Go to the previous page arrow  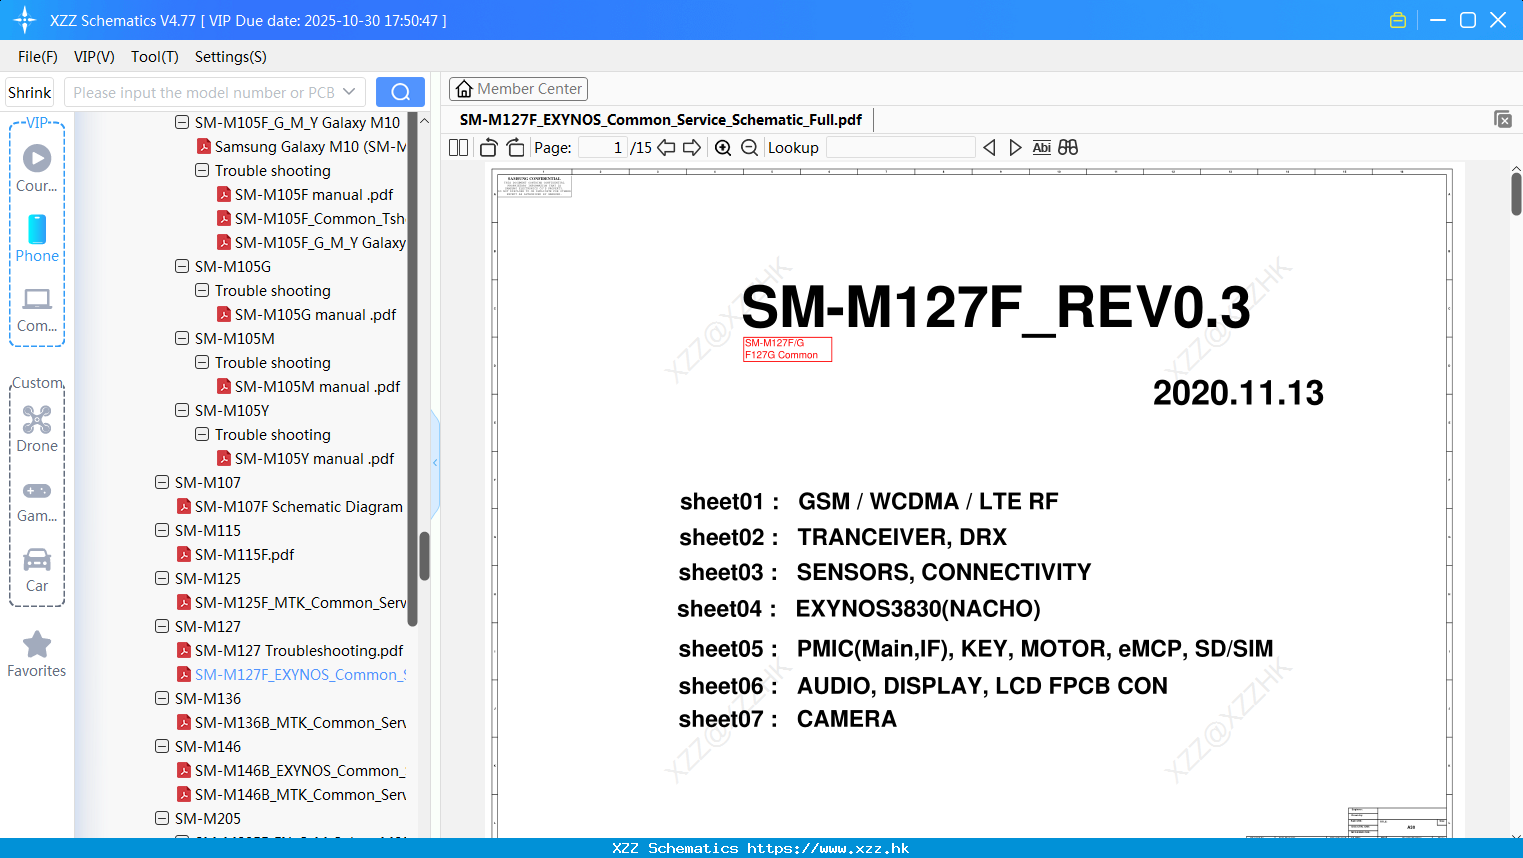point(666,148)
